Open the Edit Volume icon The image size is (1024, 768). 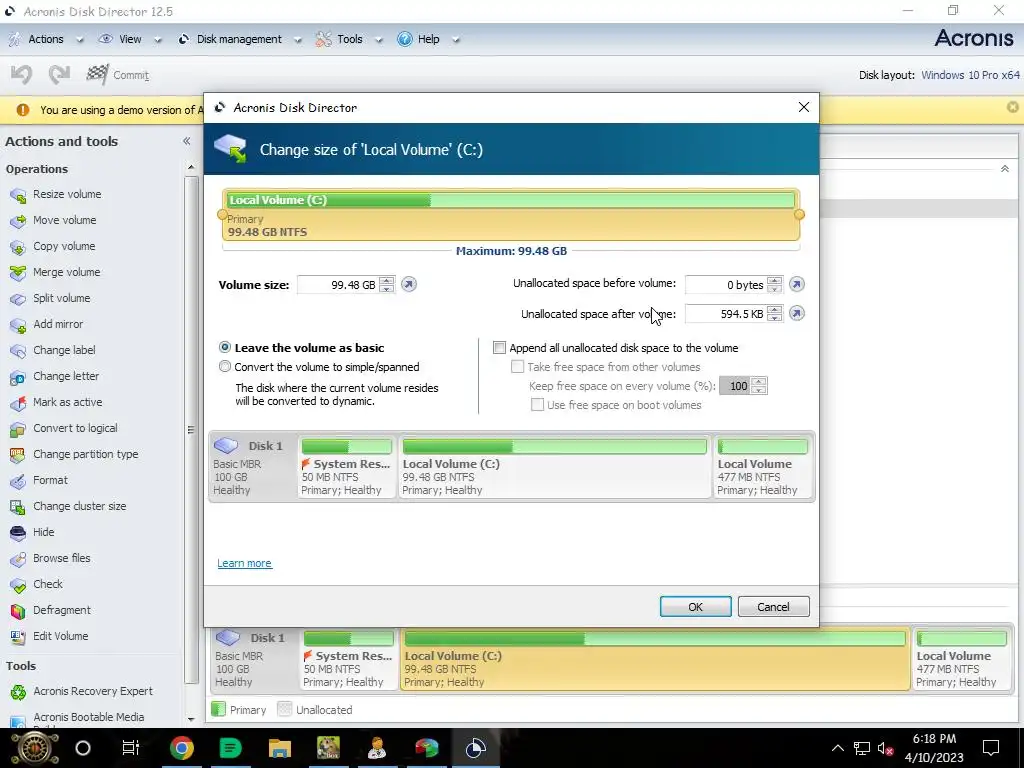tap(18, 637)
